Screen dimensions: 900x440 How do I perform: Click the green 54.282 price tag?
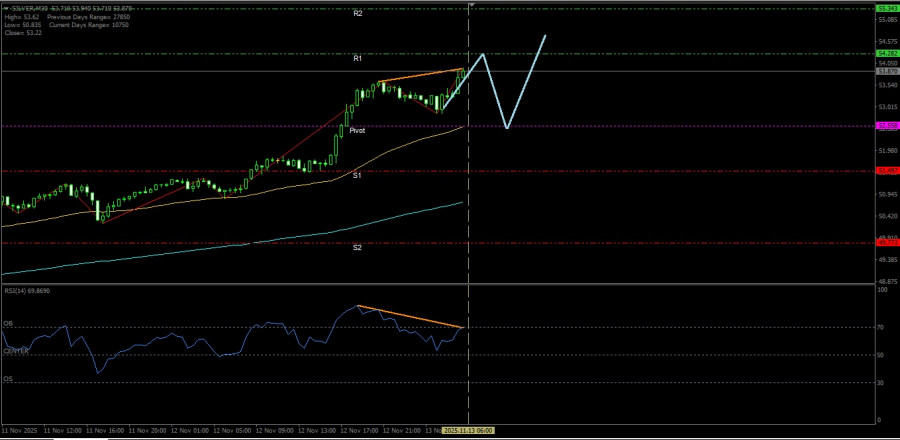(886, 53)
